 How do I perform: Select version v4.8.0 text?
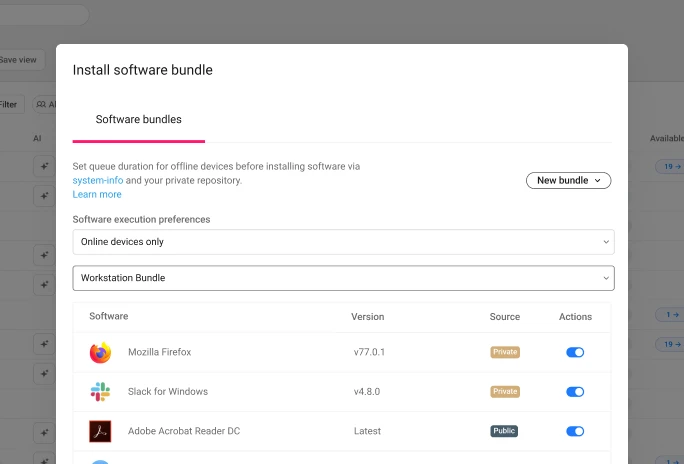[x=367, y=392]
